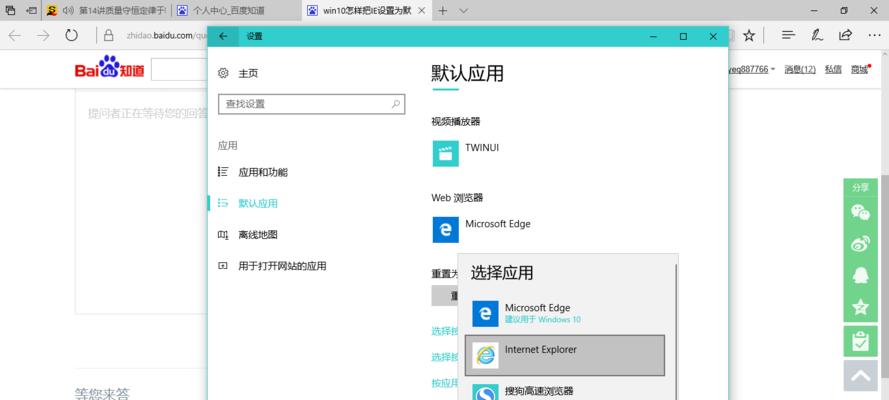
Task: Choose 搜狗高速浏览器 in 选择应用 popup
Action: (x=565, y=391)
